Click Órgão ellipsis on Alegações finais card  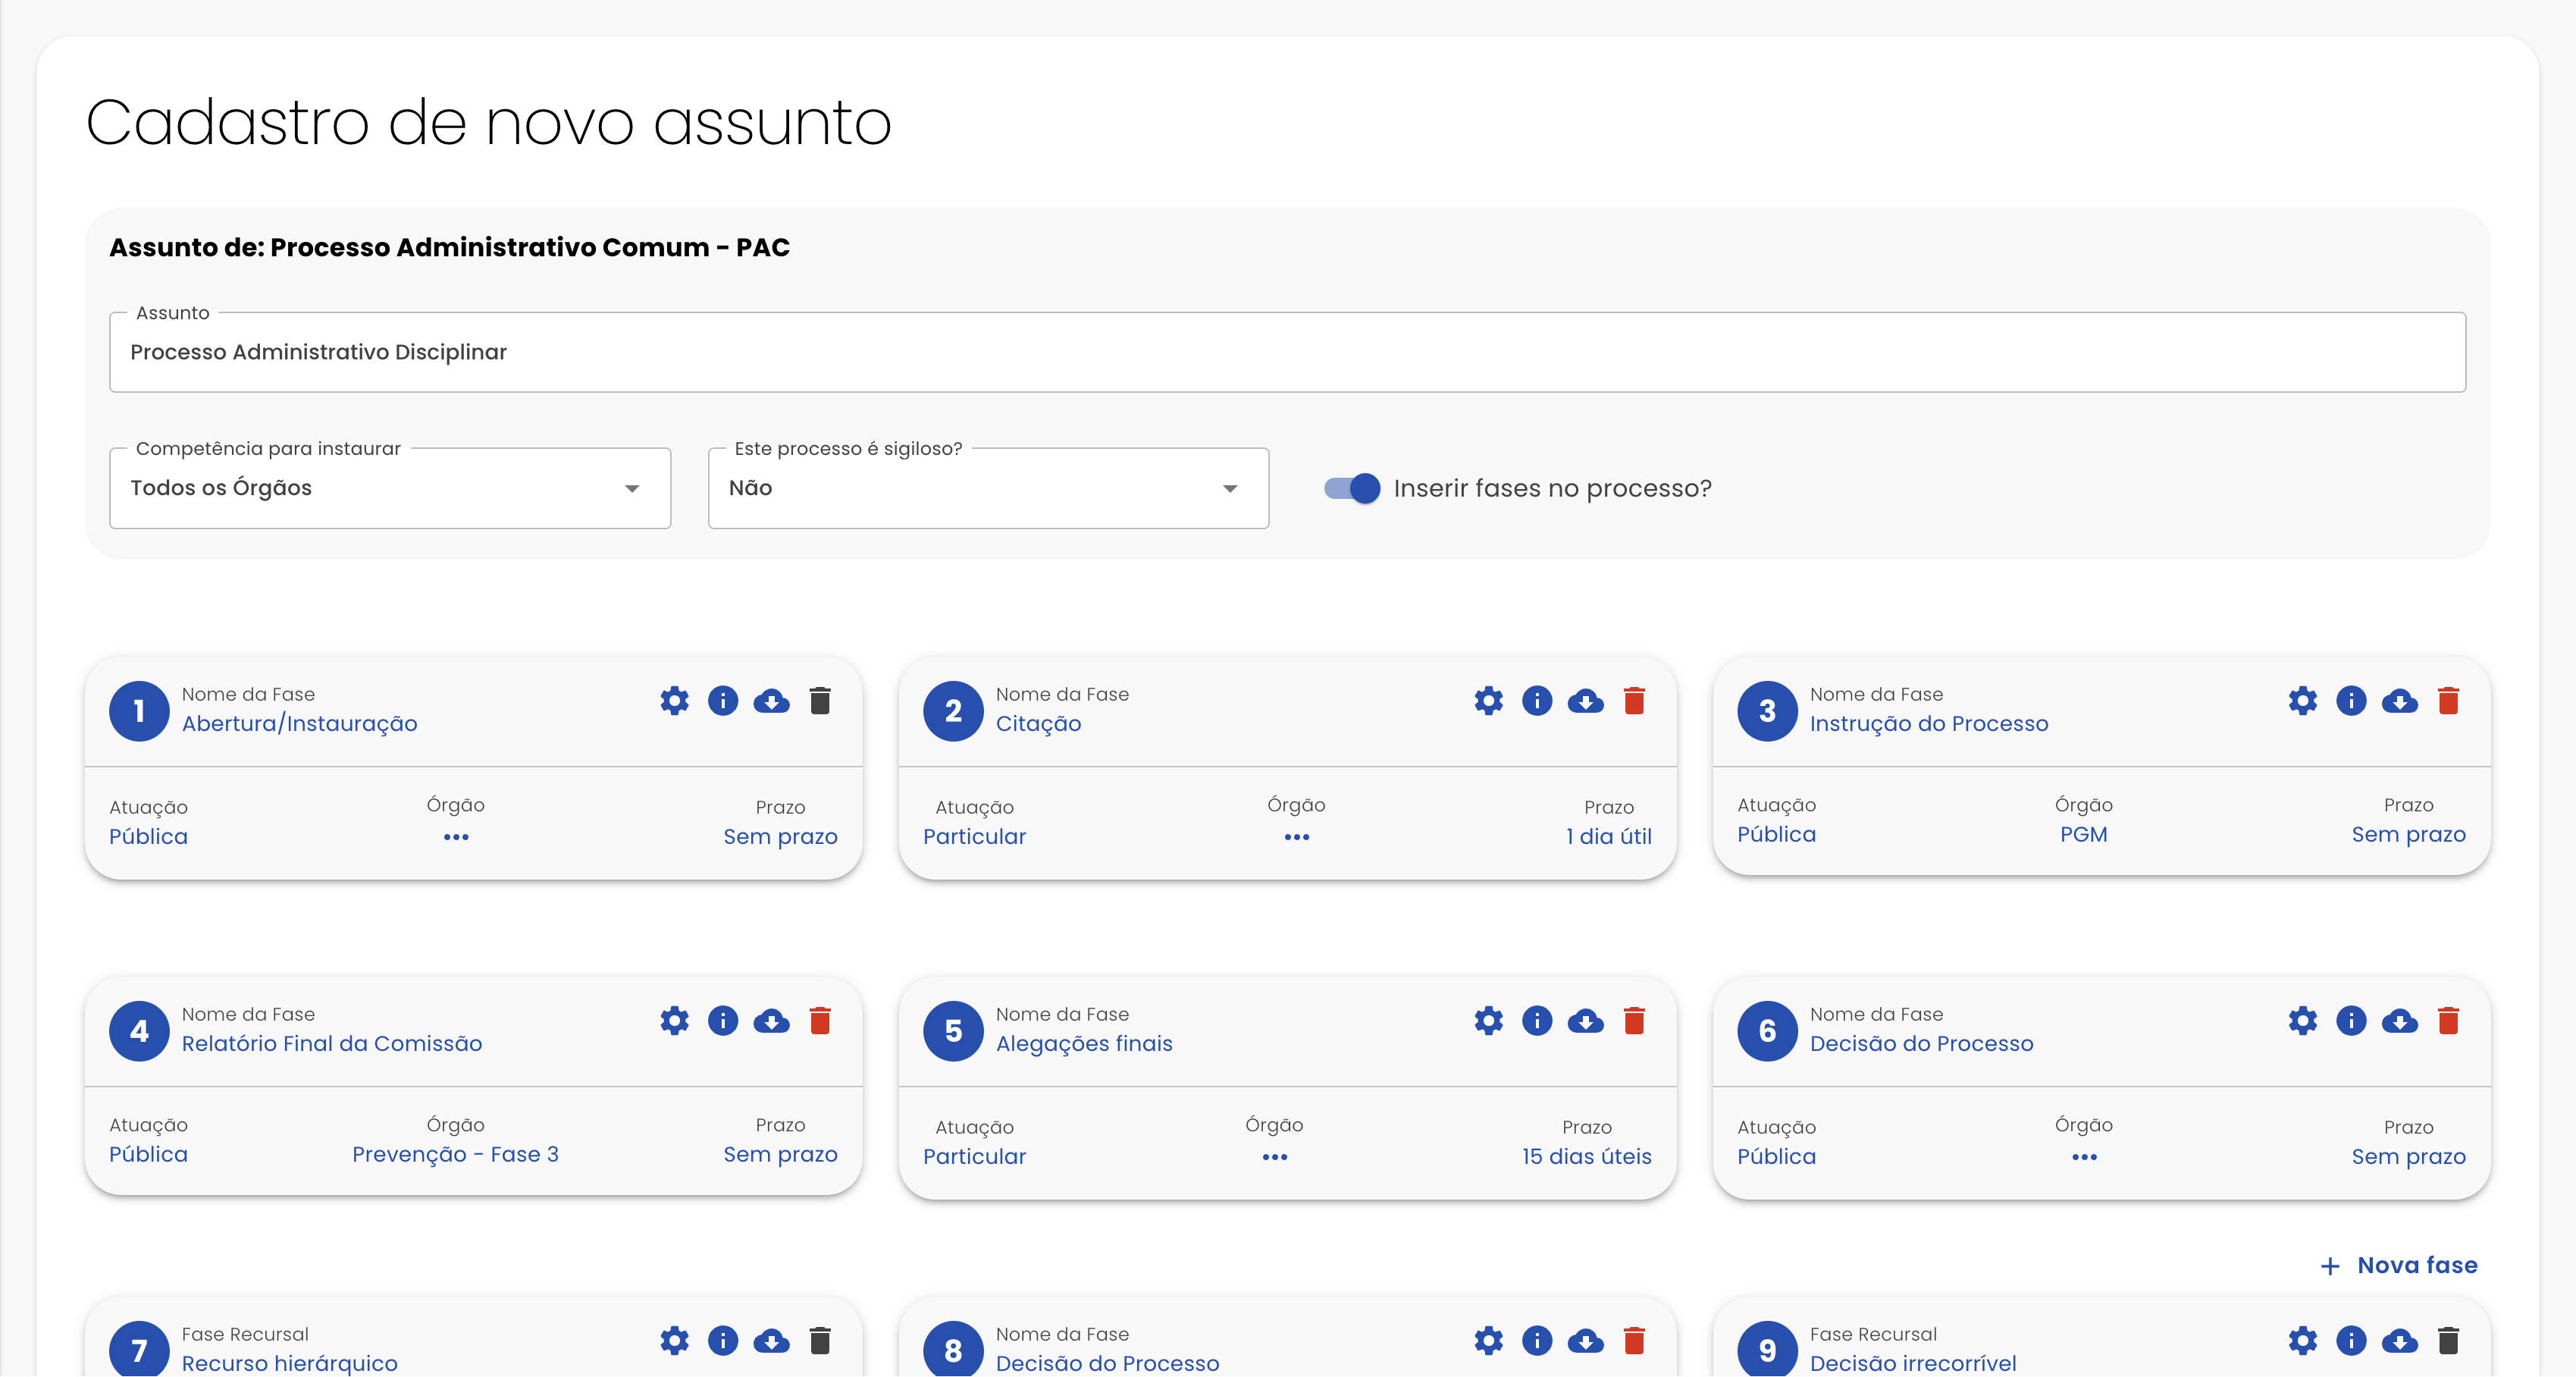[1275, 1157]
